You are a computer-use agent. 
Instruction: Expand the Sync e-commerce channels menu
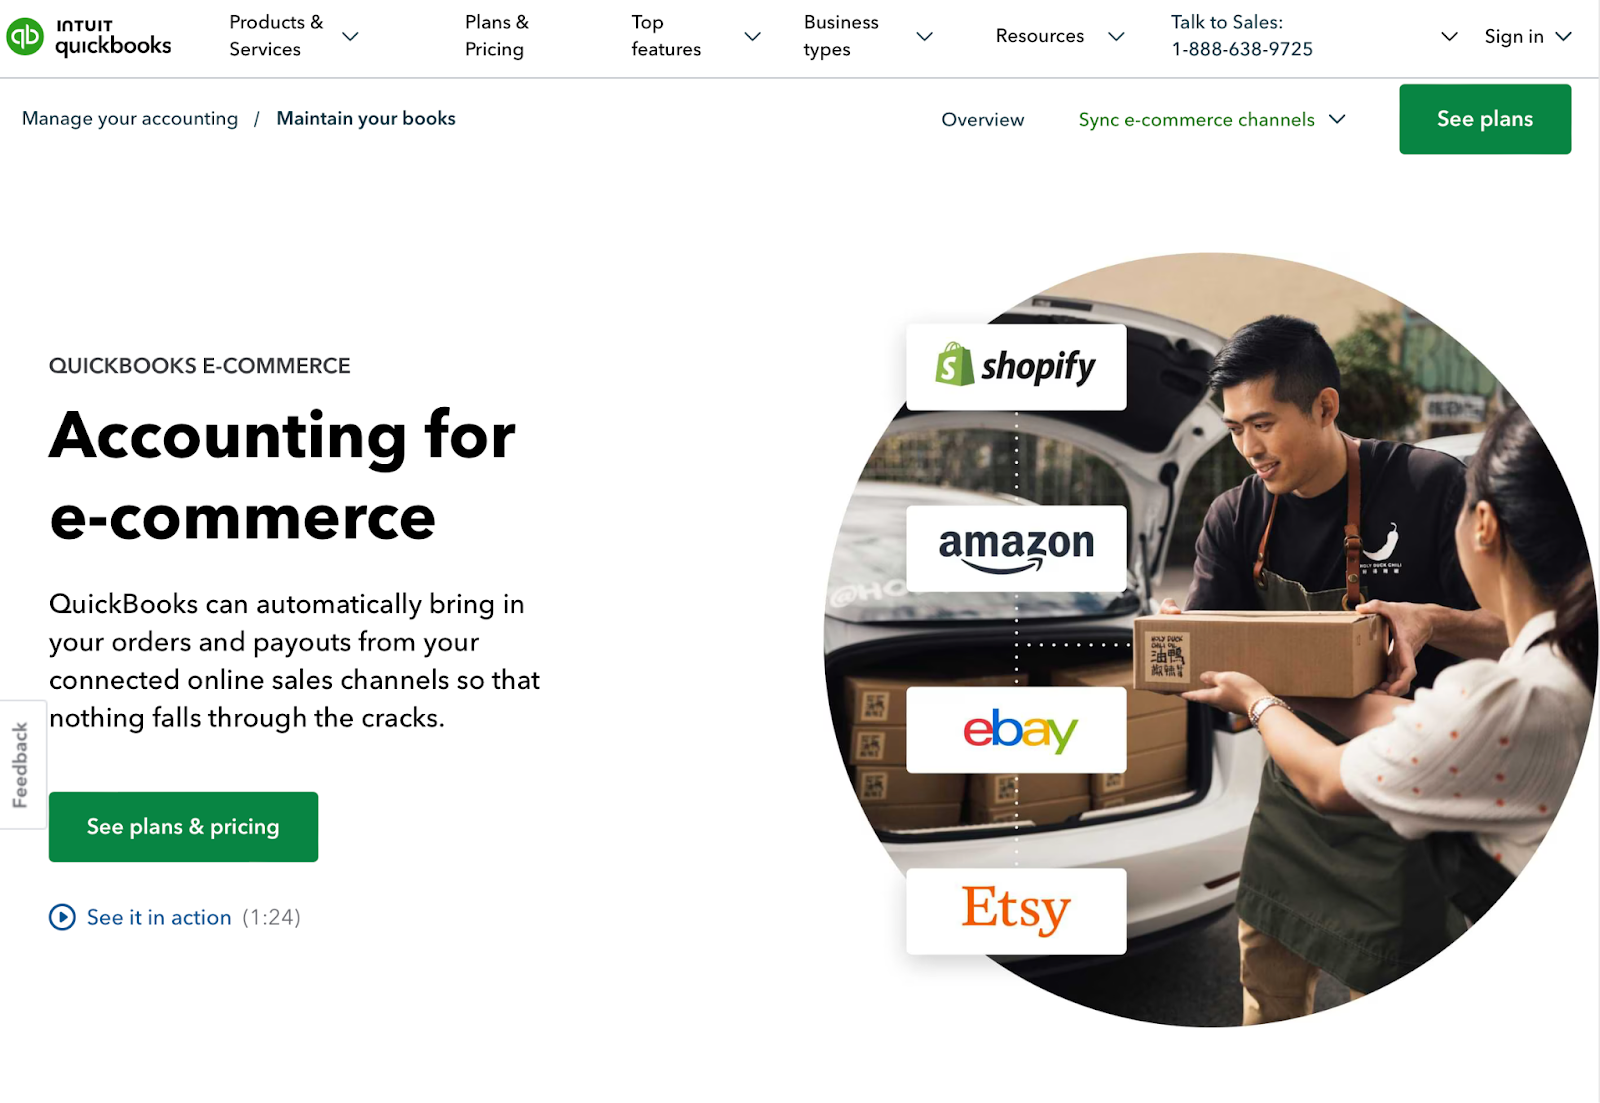tap(1212, 119)
